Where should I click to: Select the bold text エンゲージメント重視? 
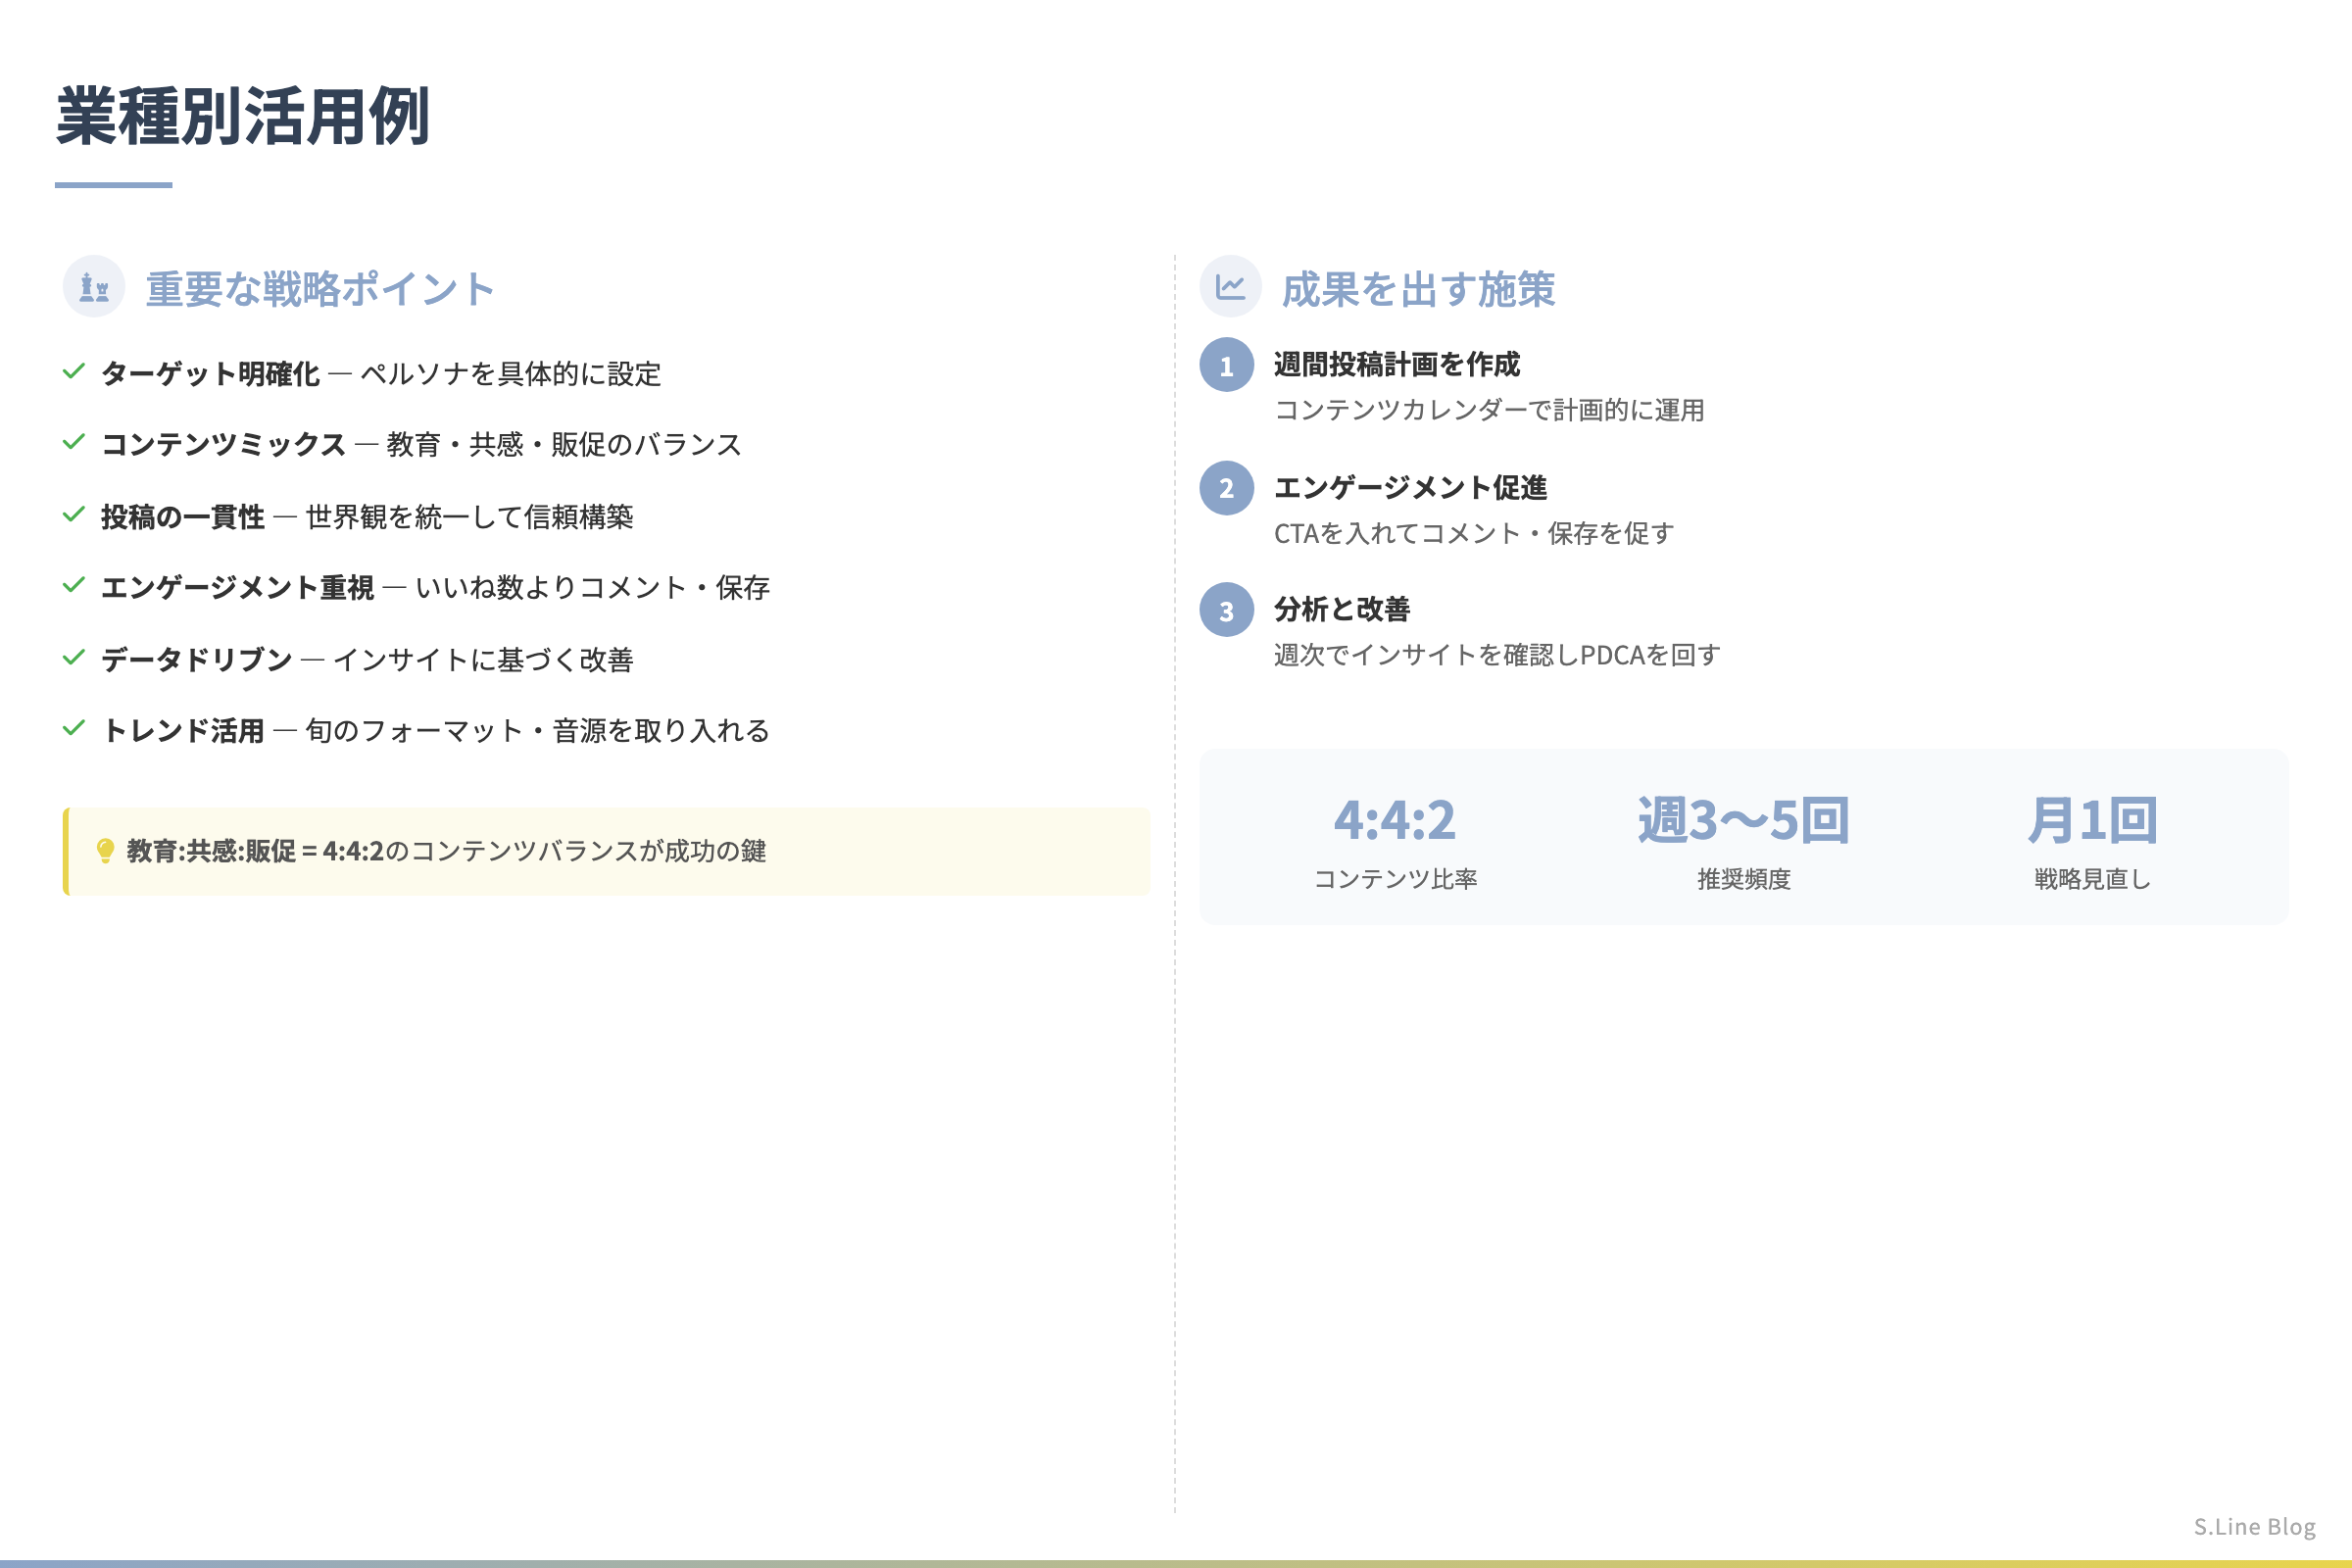tap(238, 588)
